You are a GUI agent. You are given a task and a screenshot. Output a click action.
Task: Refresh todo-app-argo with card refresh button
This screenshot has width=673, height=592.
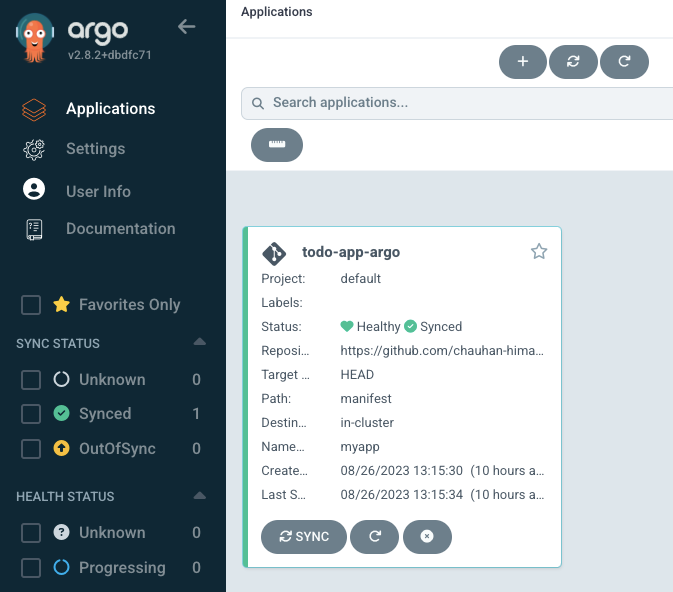point(374,537)
